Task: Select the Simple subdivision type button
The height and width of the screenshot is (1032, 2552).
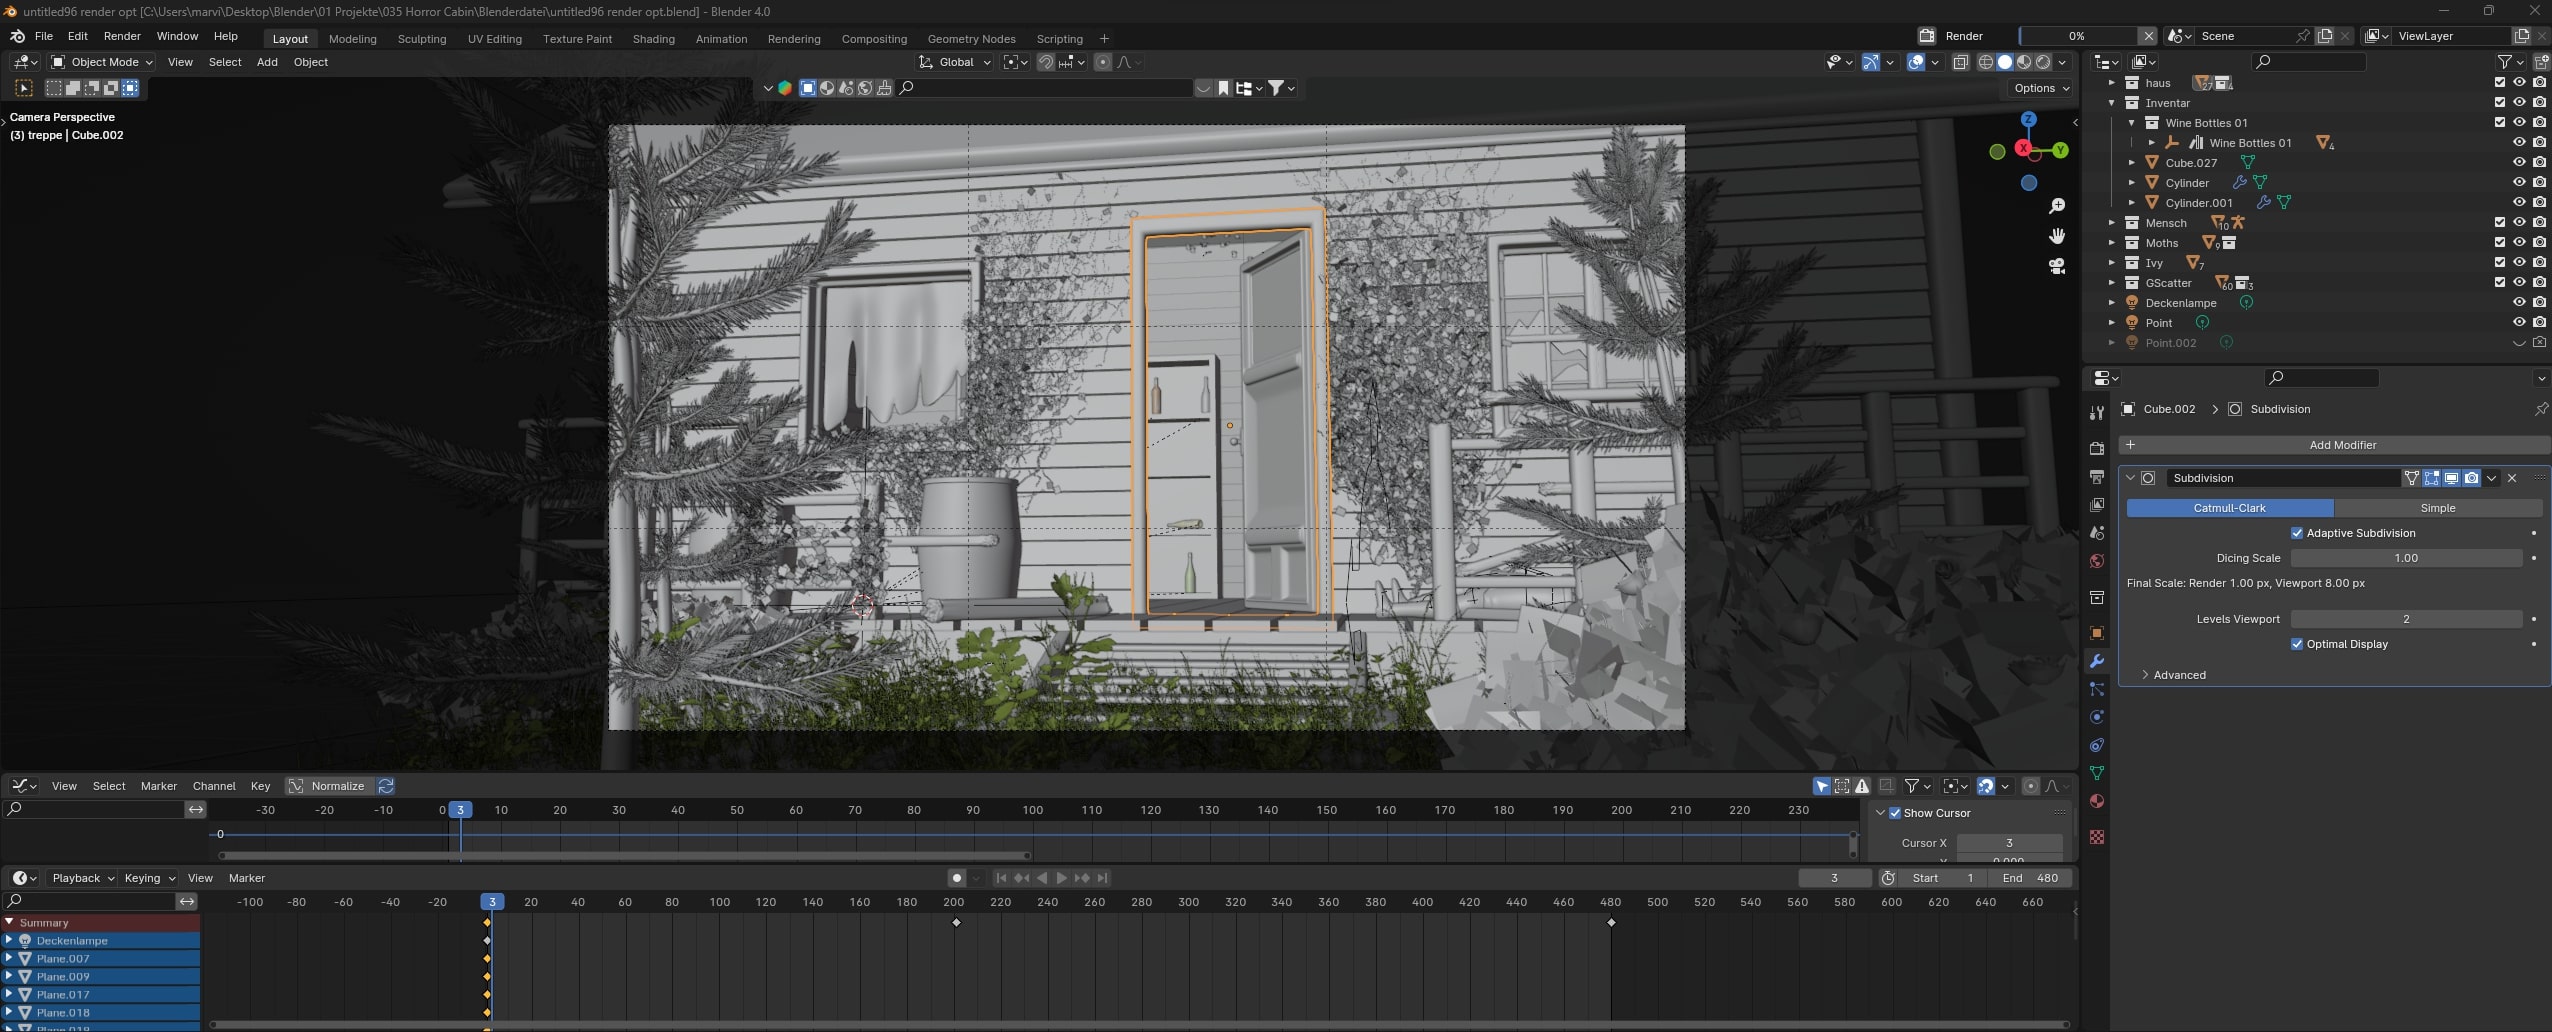Action: point(2437,508)
